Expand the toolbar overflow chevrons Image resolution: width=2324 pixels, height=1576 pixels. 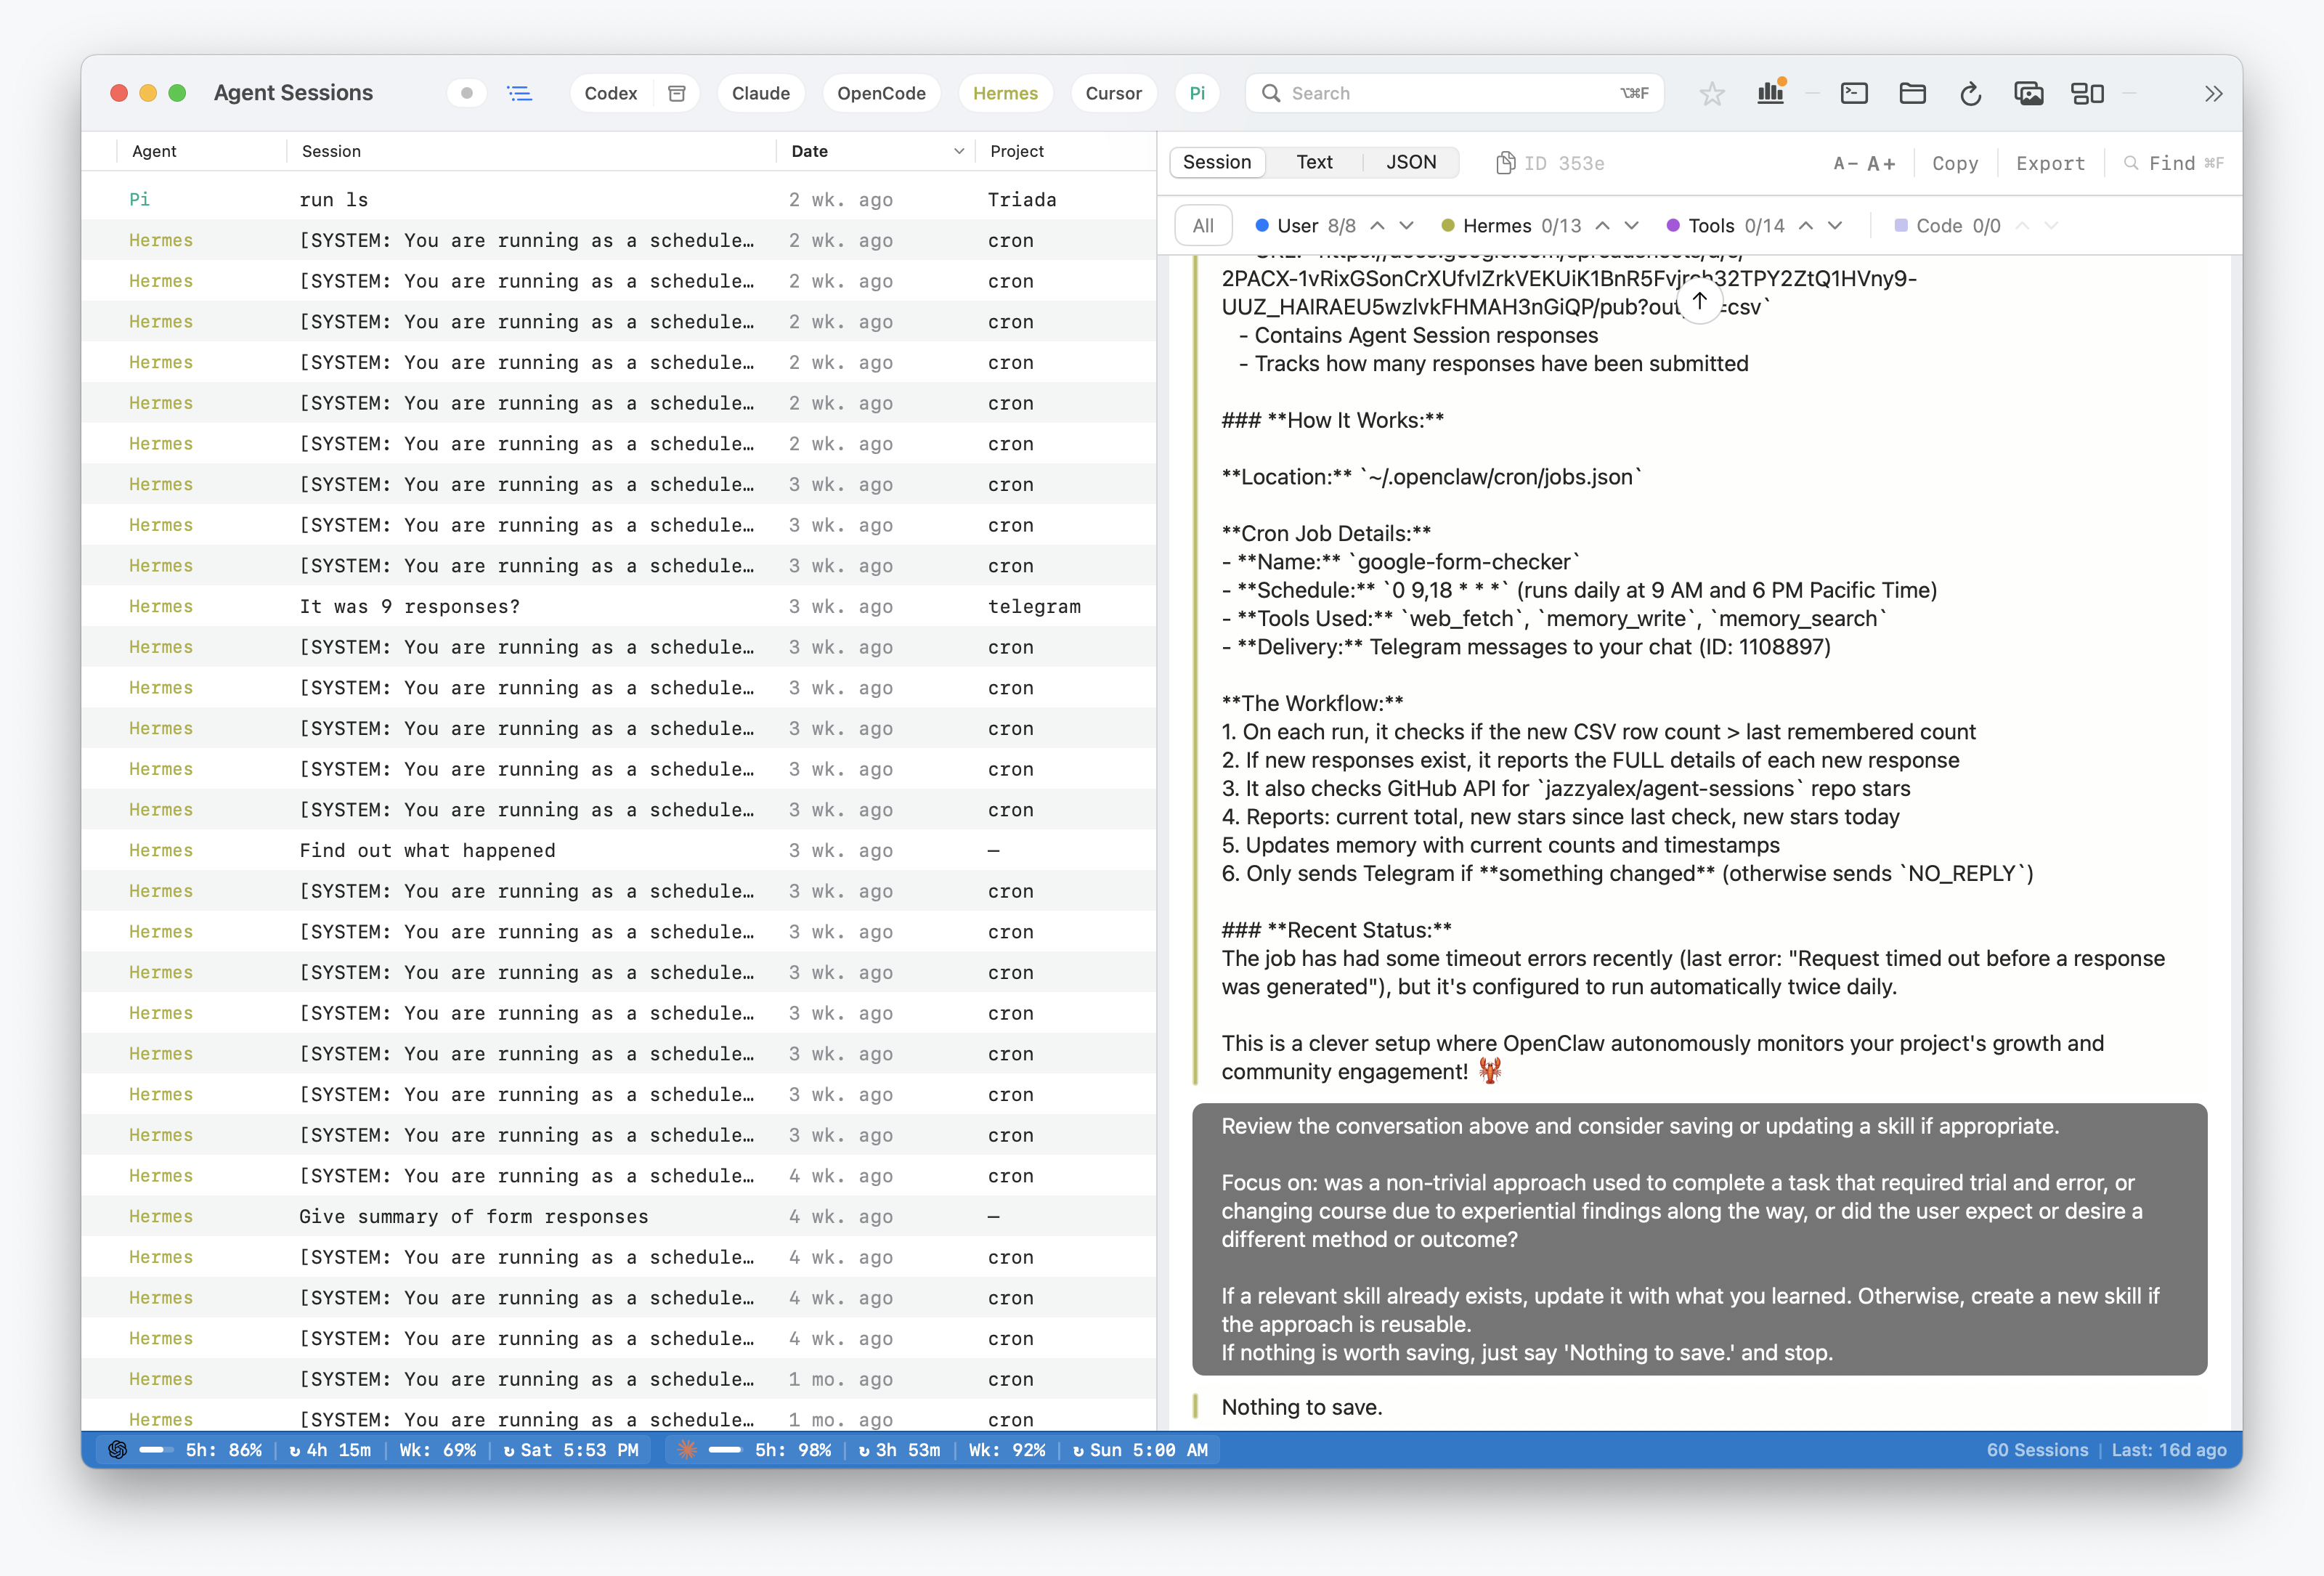pos(2213,93)
